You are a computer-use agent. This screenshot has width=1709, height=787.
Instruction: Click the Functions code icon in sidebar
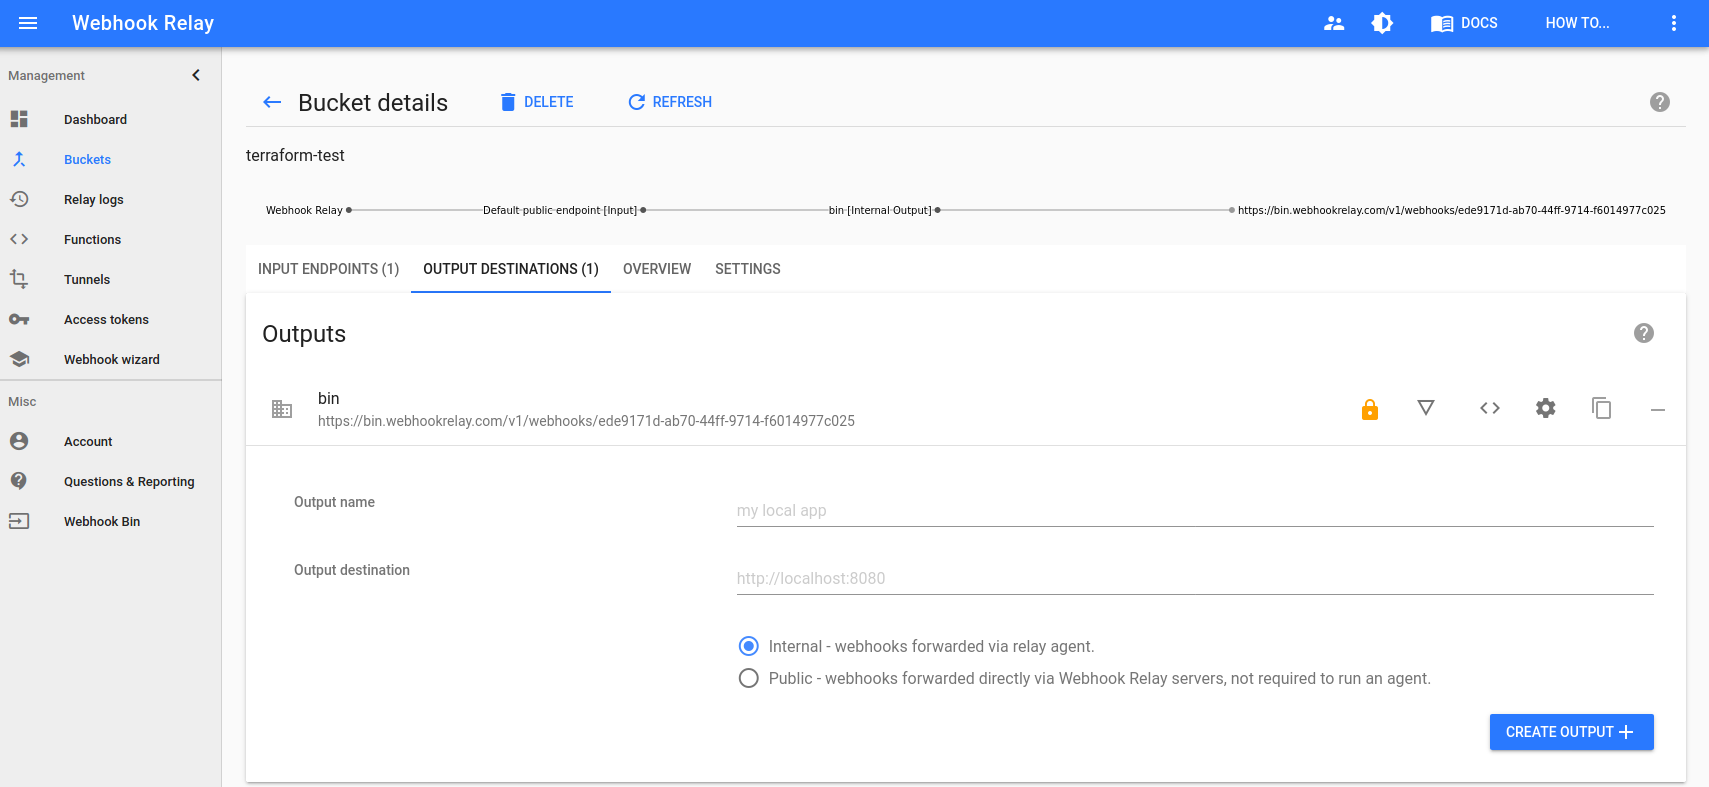(19, 239)
